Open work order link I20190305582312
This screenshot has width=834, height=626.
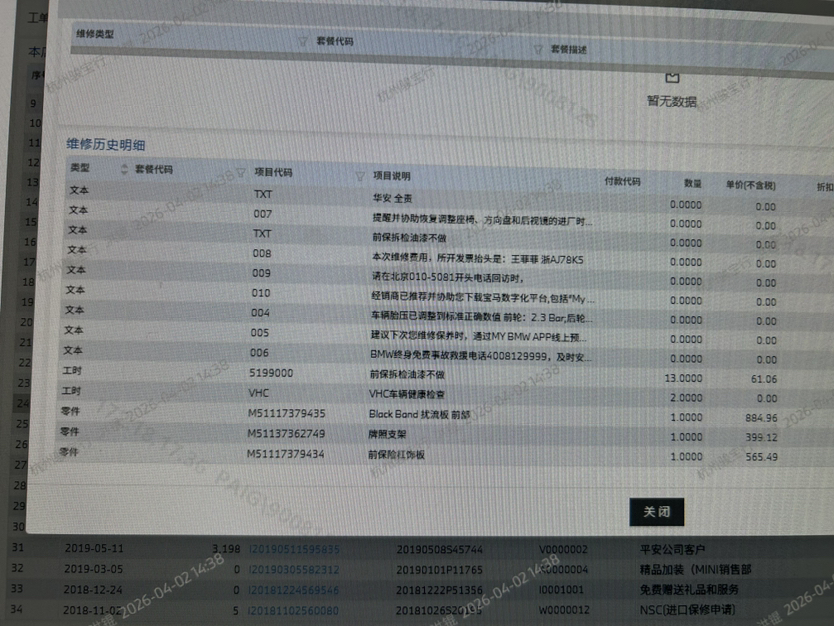294,569
